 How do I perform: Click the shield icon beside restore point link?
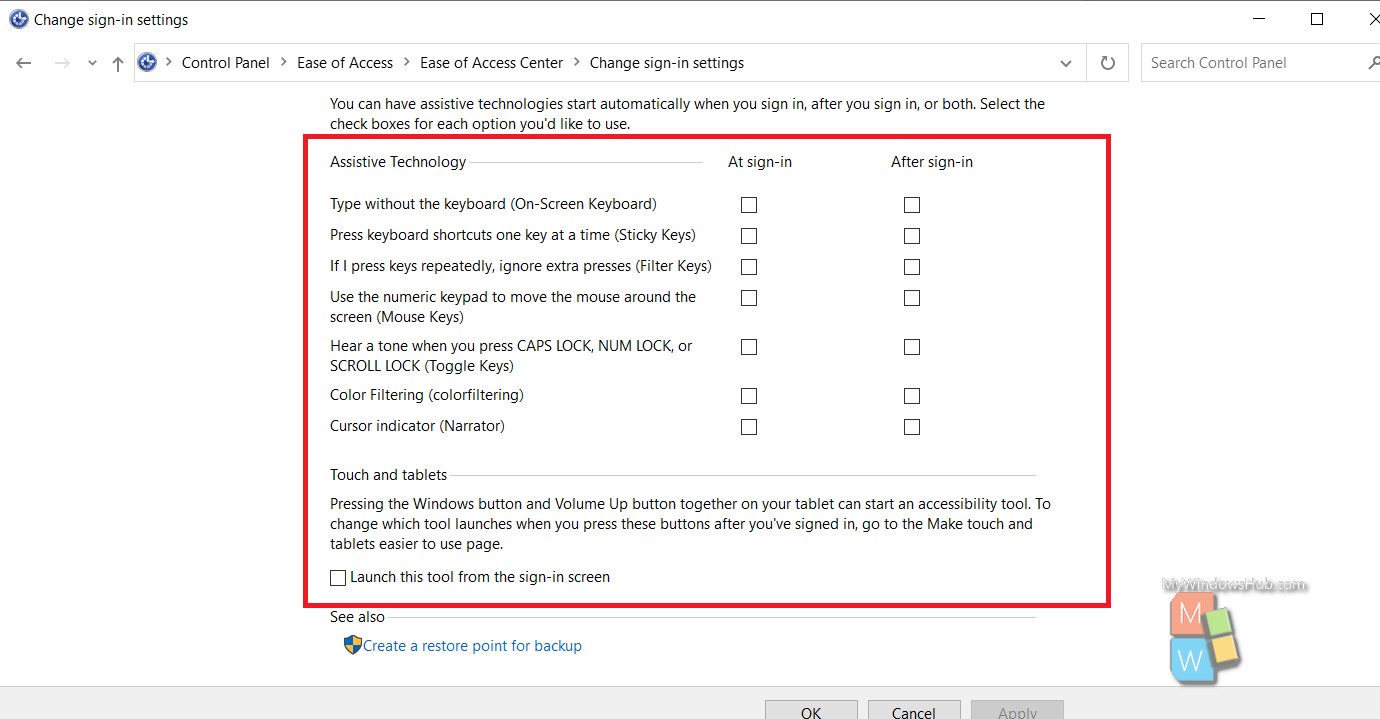(352, 645)
